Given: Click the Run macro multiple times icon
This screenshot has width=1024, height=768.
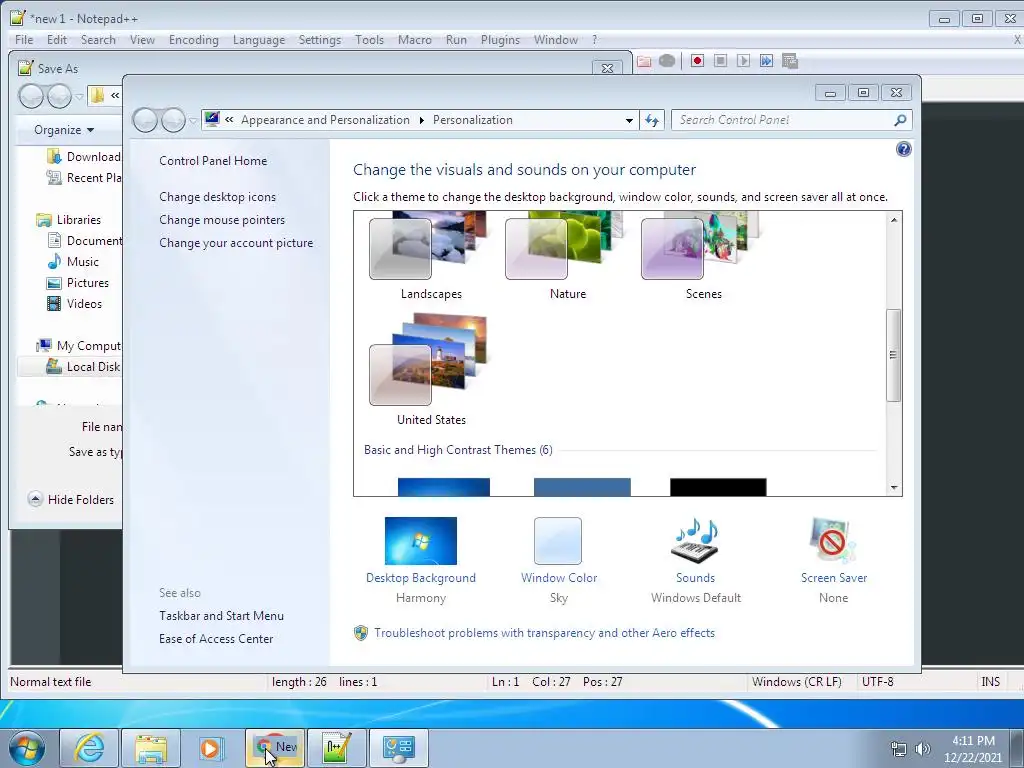Looking at the screenshot, I should [x=766, y=61].
